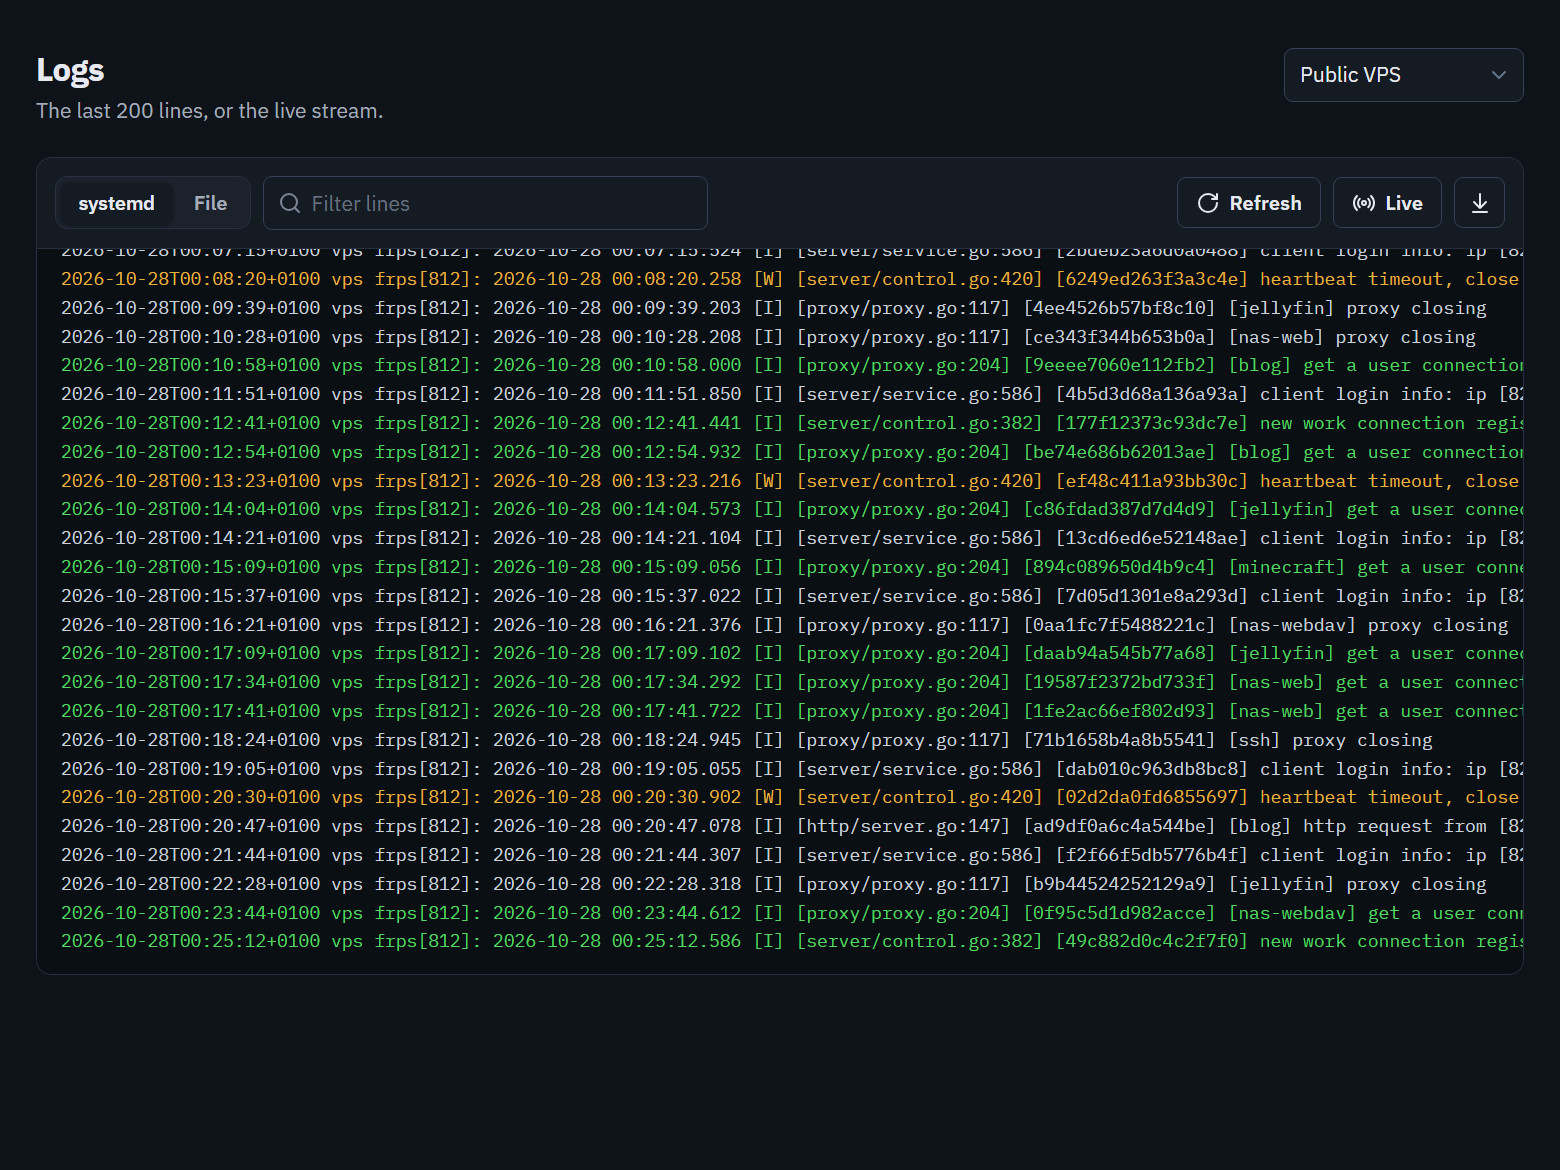Select the 00:12:41 new work connection line
1560x1170 pixels.
[x=790, y=423]
